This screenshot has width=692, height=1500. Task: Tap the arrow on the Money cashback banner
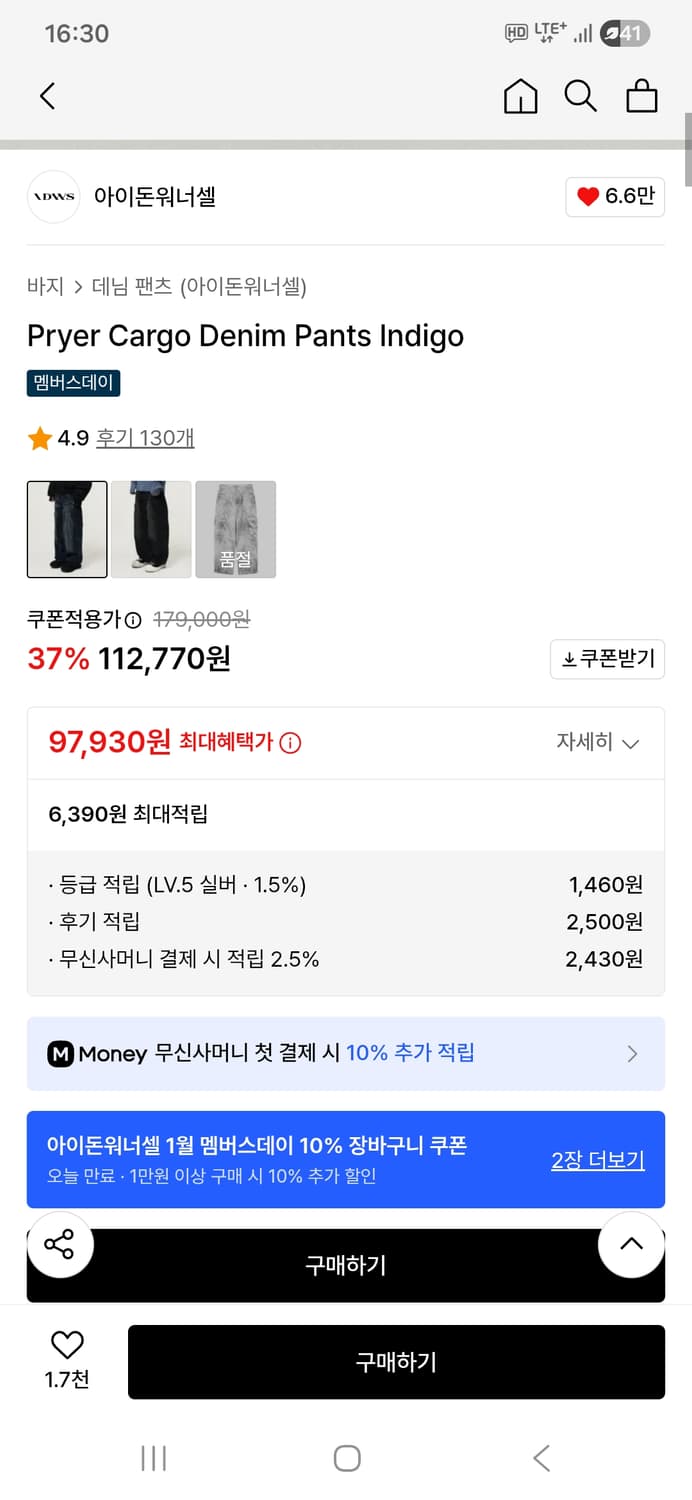pyautogui.click(x=631, y=1053)
